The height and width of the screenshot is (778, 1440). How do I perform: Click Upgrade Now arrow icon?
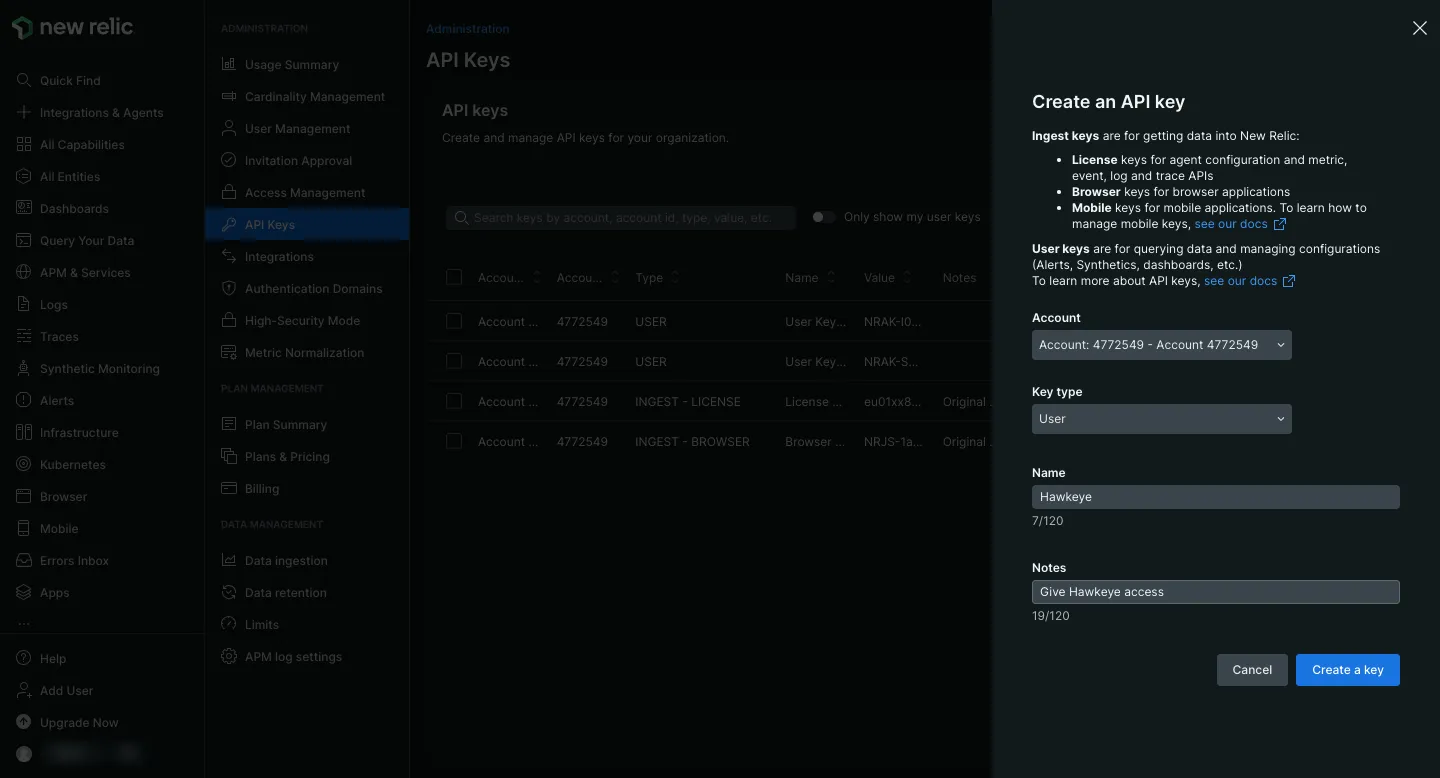pos(24,723)
